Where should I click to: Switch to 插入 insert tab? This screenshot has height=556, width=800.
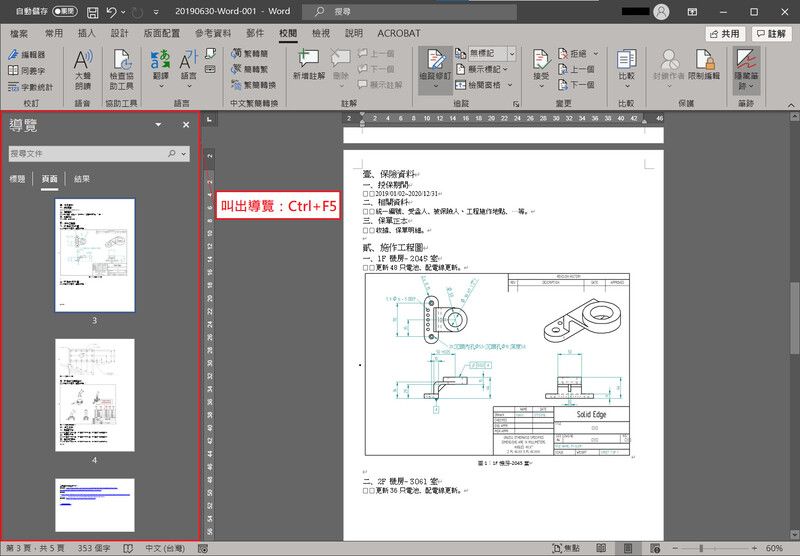click(x=86, y=33)
